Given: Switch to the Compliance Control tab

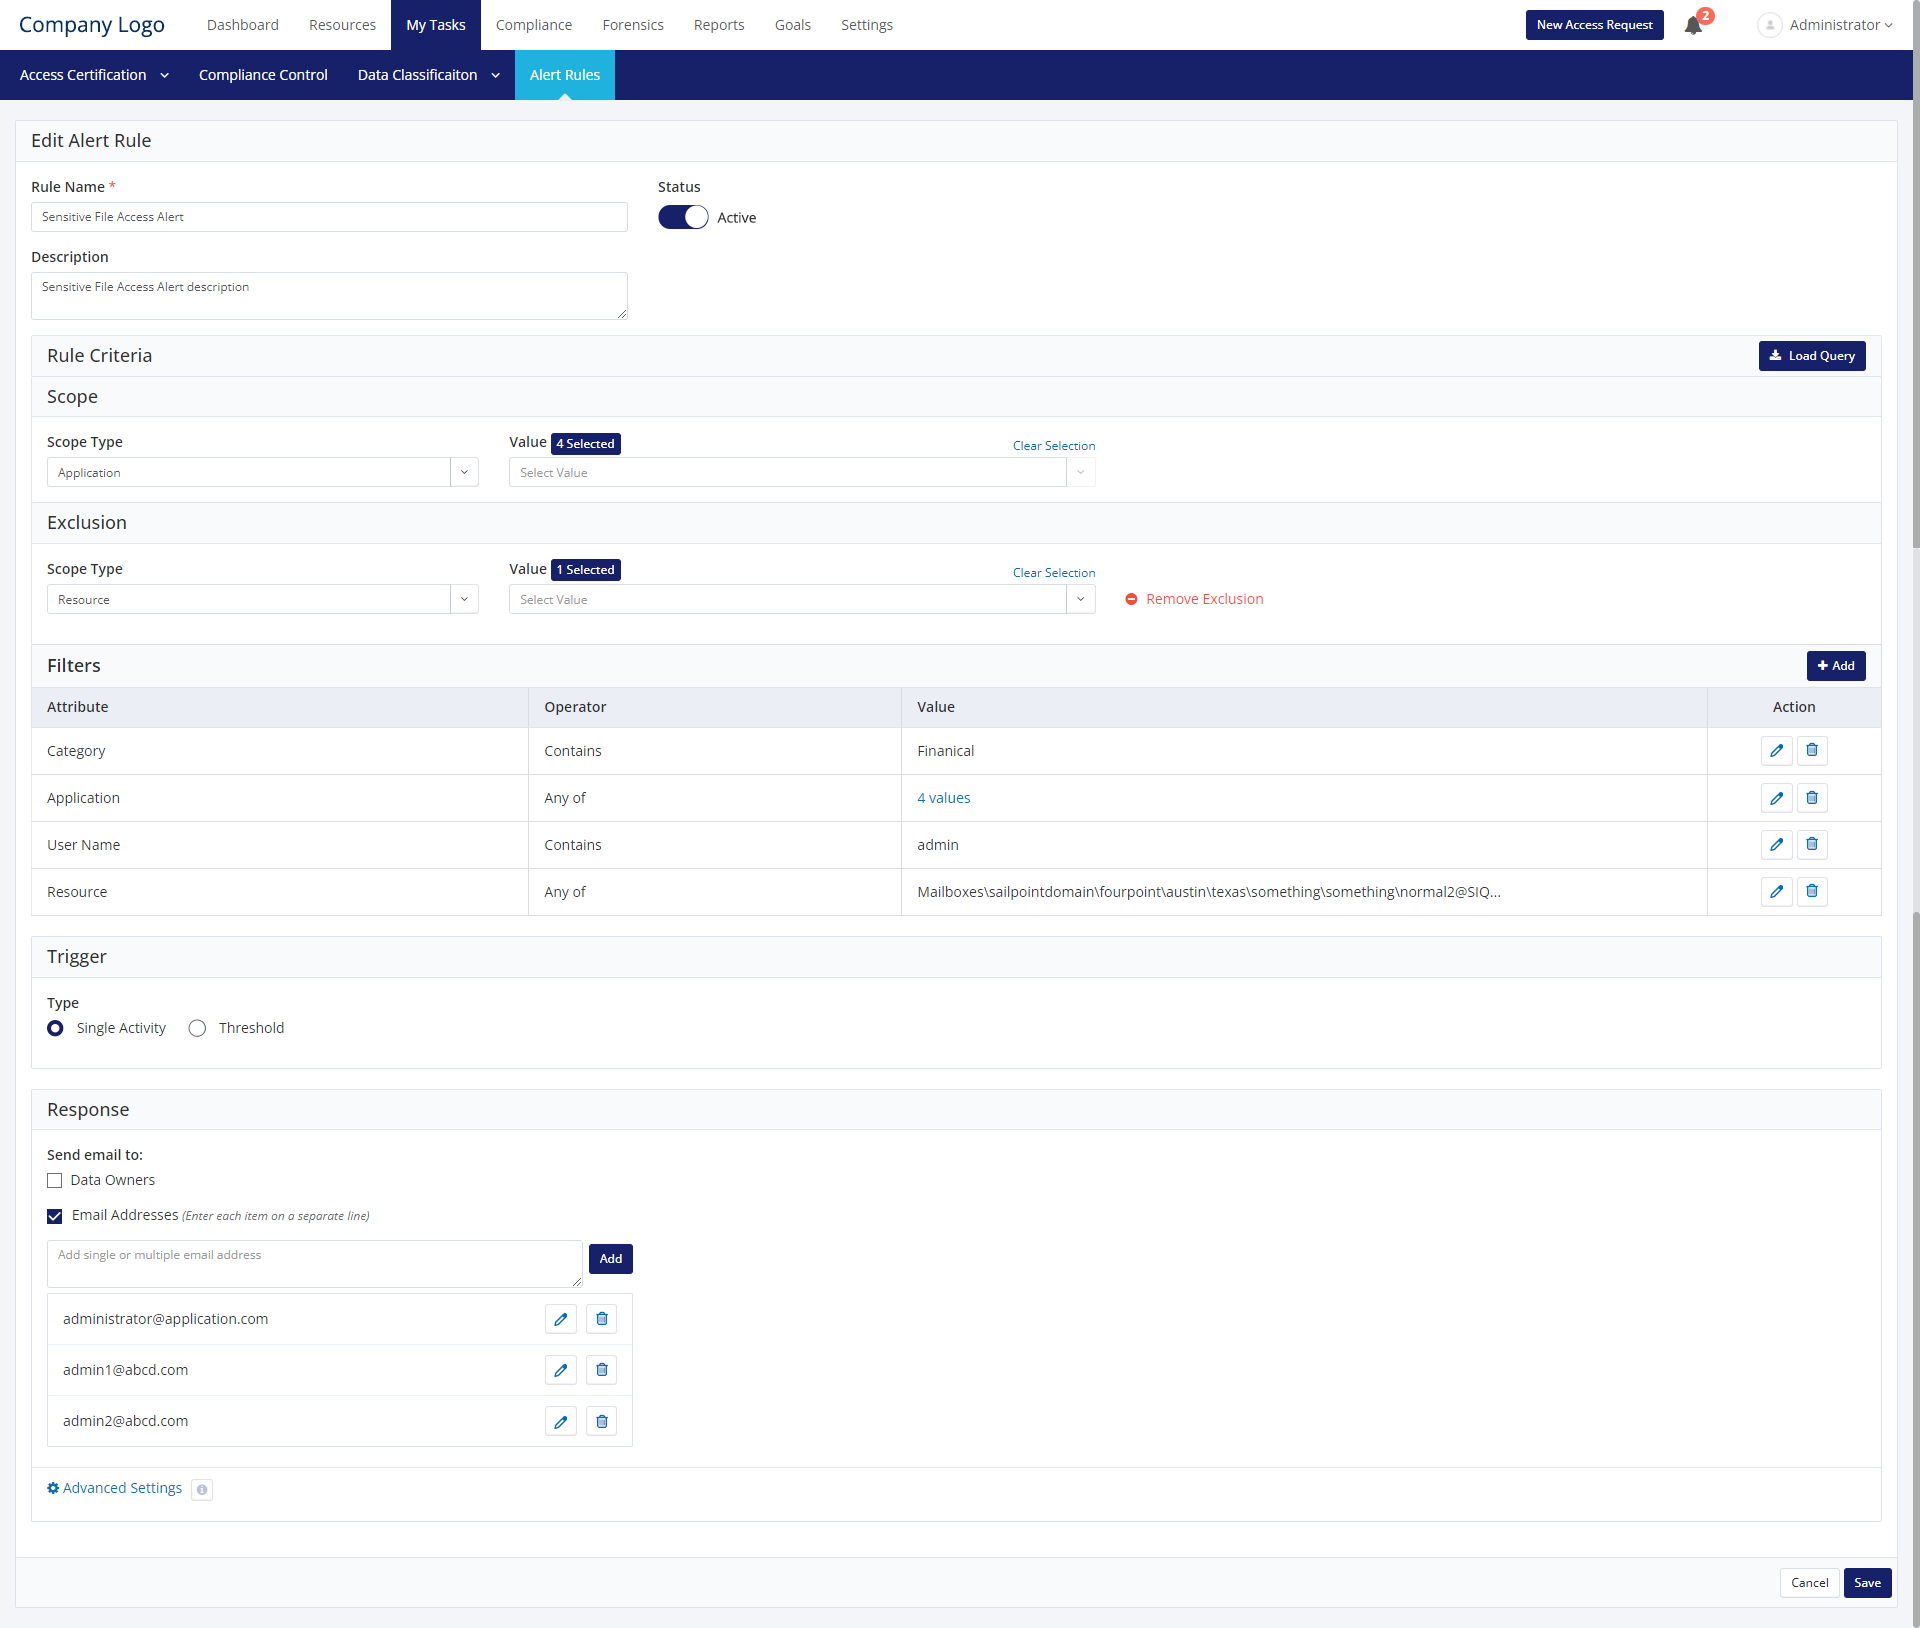Looking at the screenshot, I should click(263, 75).
